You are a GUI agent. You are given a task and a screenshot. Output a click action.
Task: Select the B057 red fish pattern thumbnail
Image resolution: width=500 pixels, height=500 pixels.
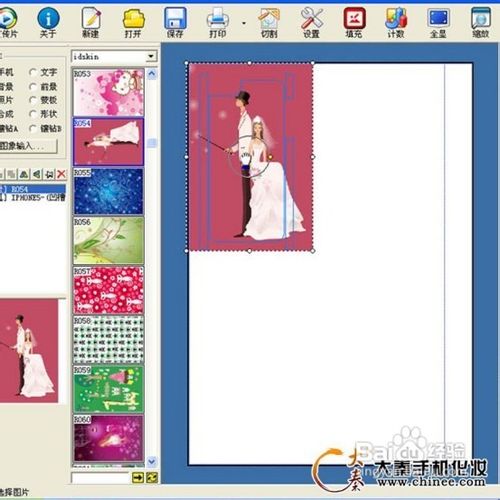click(x=109, y=290)
